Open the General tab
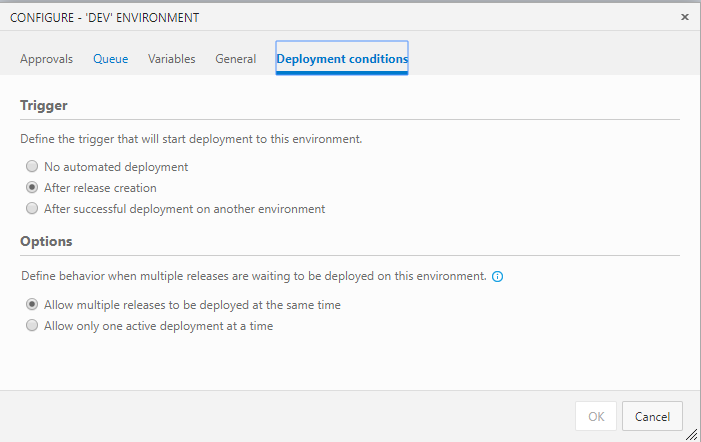Screen dimensions: 701x442 point(236,59)
